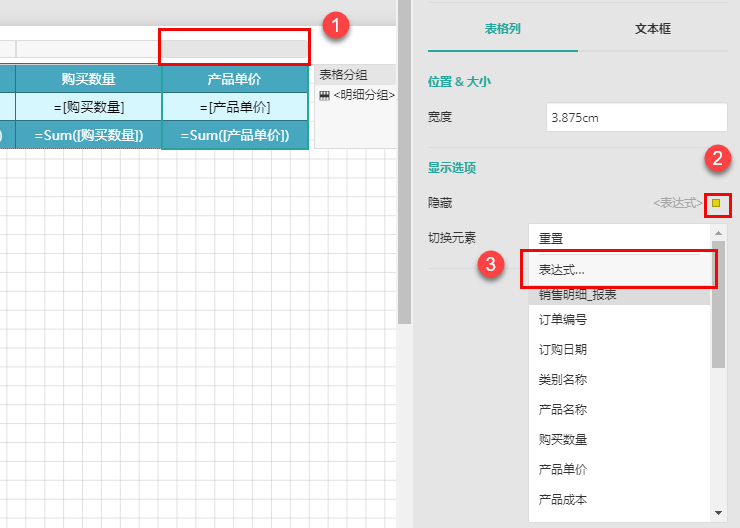Choose 产品成本 in the dropdown list
Screen dimensions: 740x528
(x=563, y=500)
